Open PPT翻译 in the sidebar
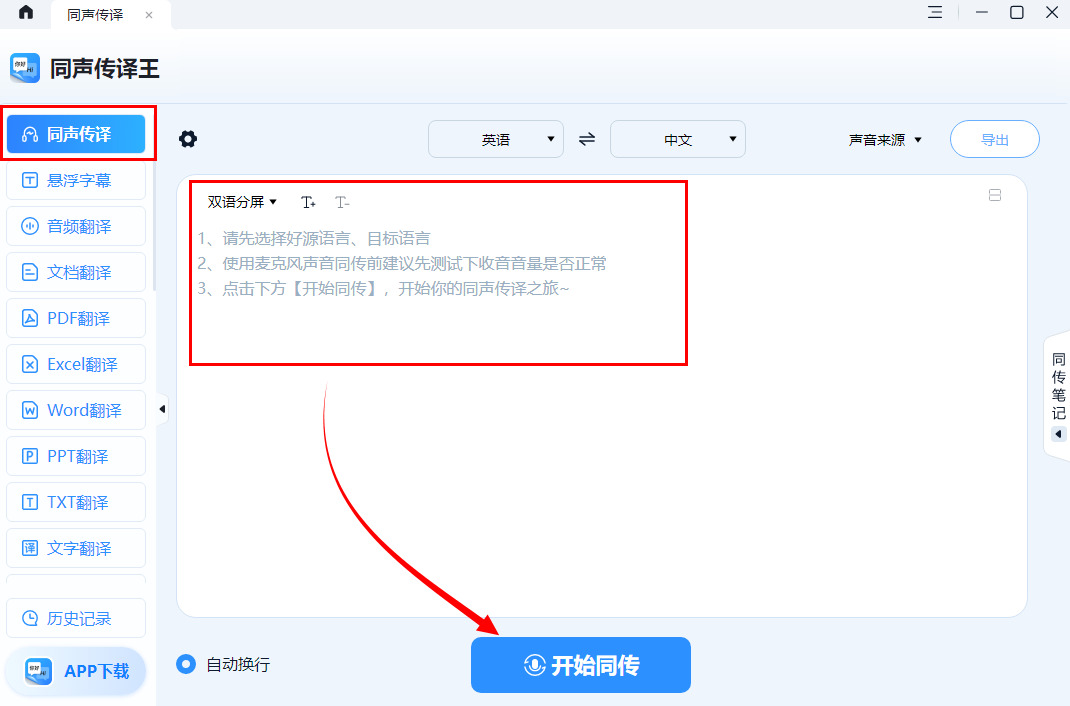Screen dimensions: 1070x706 tap(76, 456)
